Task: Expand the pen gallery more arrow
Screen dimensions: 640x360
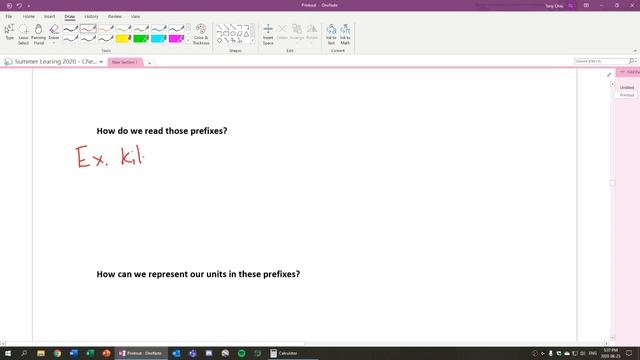Action: point(188,40)
